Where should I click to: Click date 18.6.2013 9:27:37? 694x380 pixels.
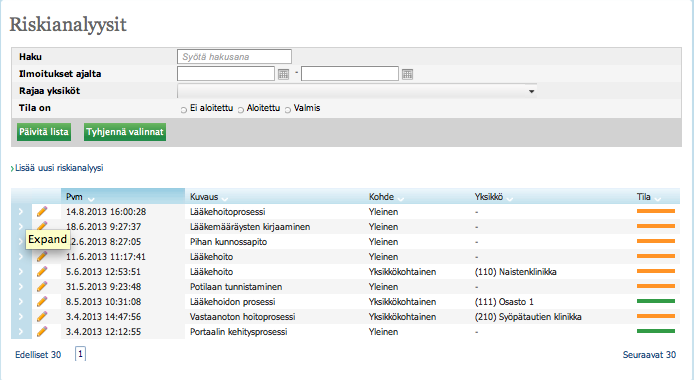click(x=103, y=227)
